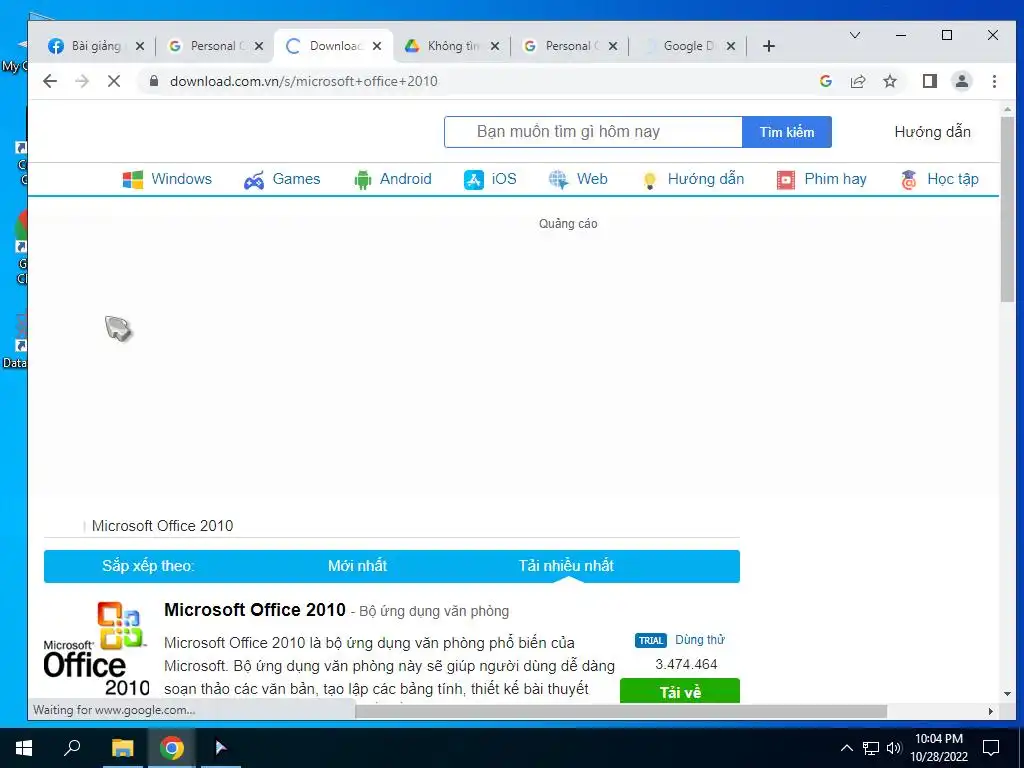
Task: Close the Download tab
Action: [x=377, y=46]
